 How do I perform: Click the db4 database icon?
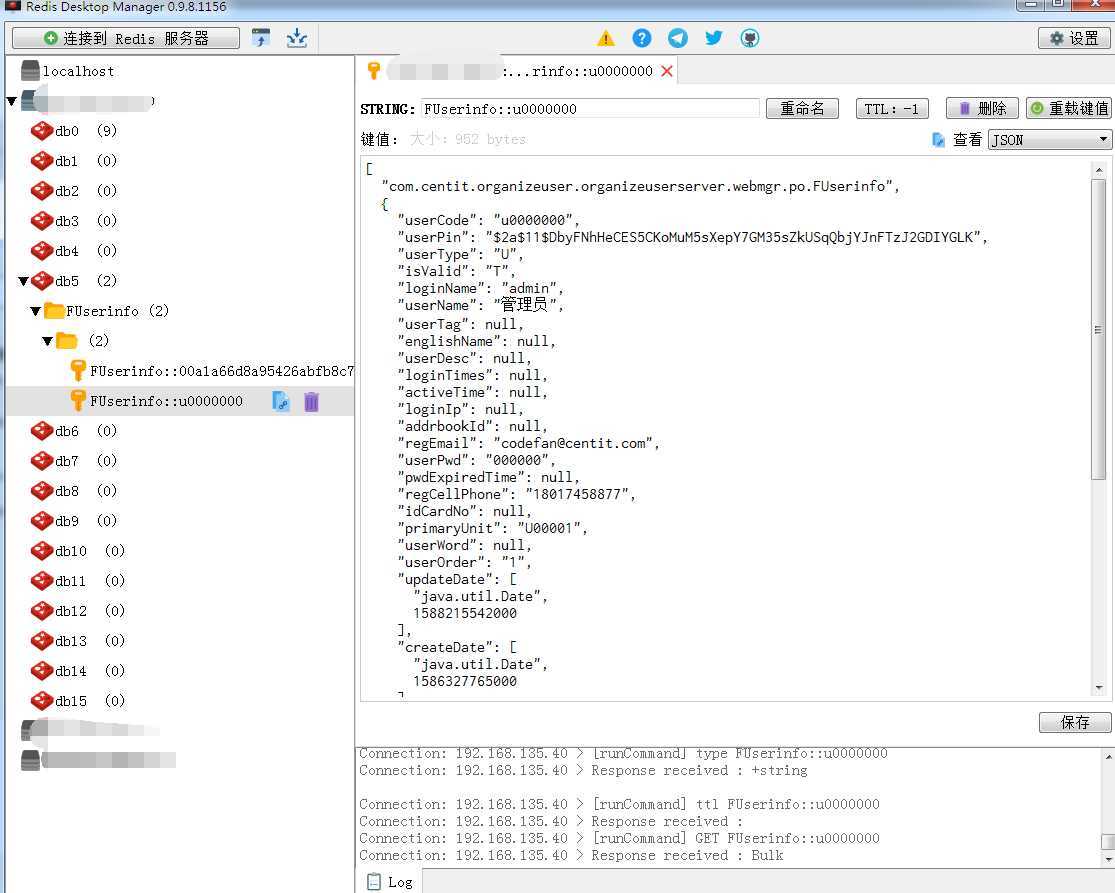[x=42, y=251]
